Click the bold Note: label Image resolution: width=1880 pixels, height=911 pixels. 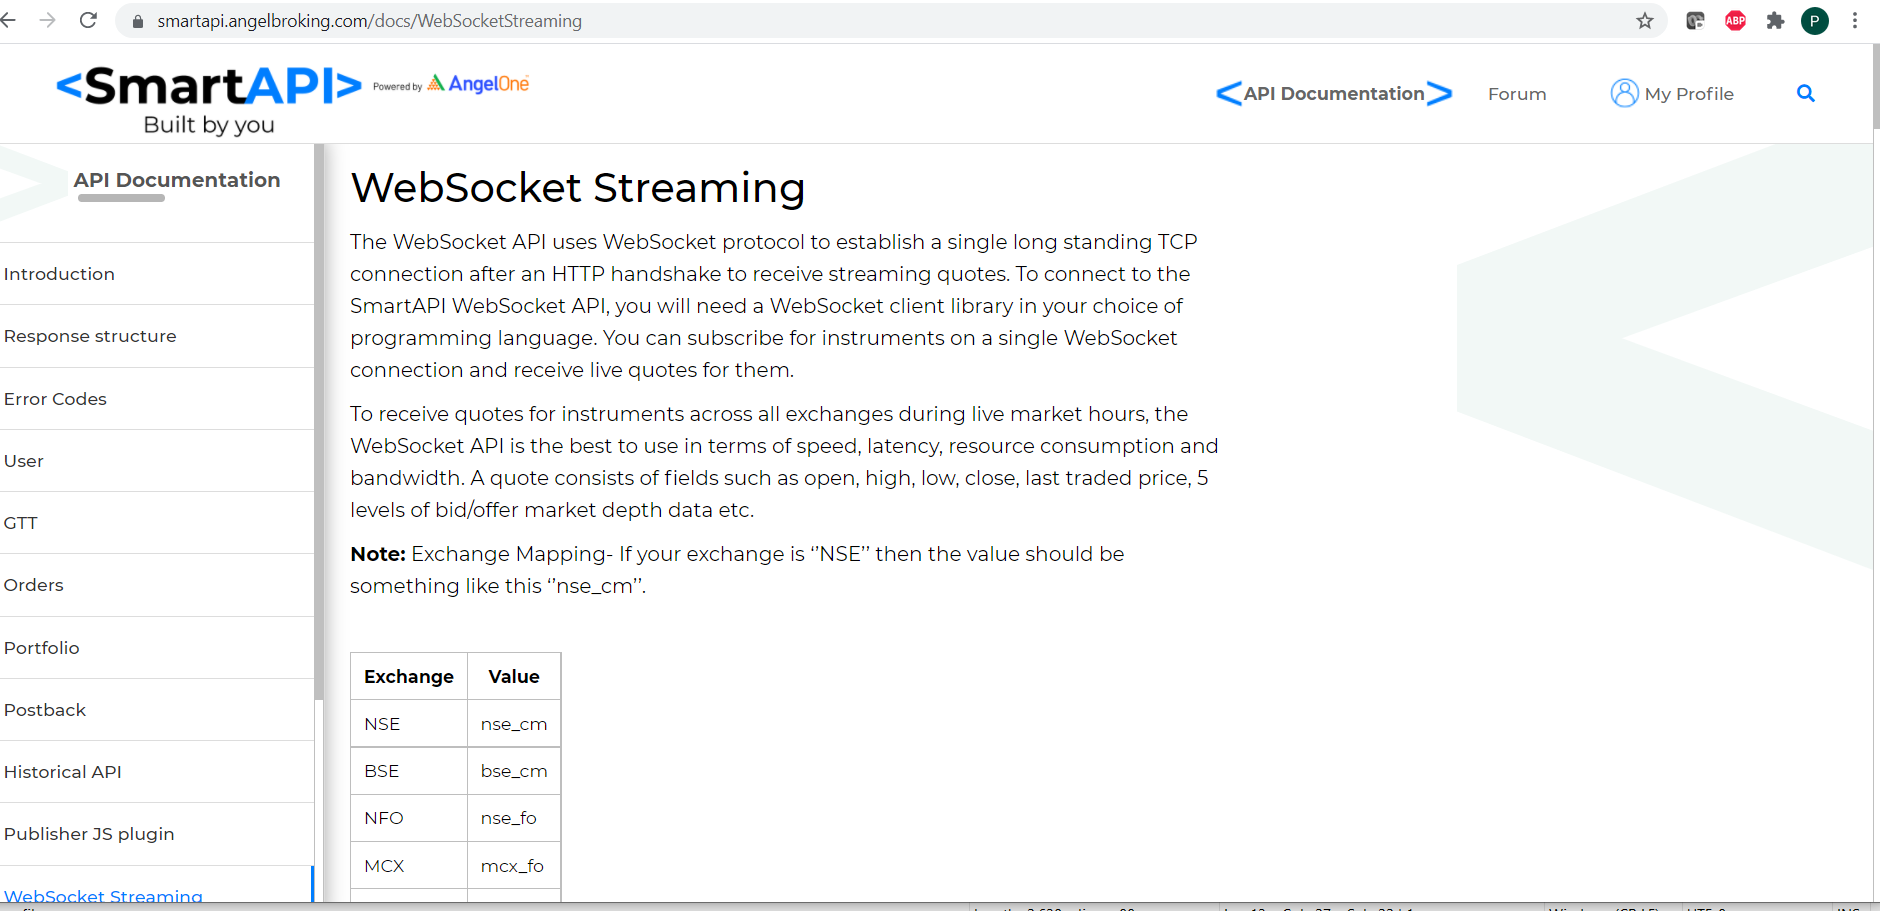378,554
